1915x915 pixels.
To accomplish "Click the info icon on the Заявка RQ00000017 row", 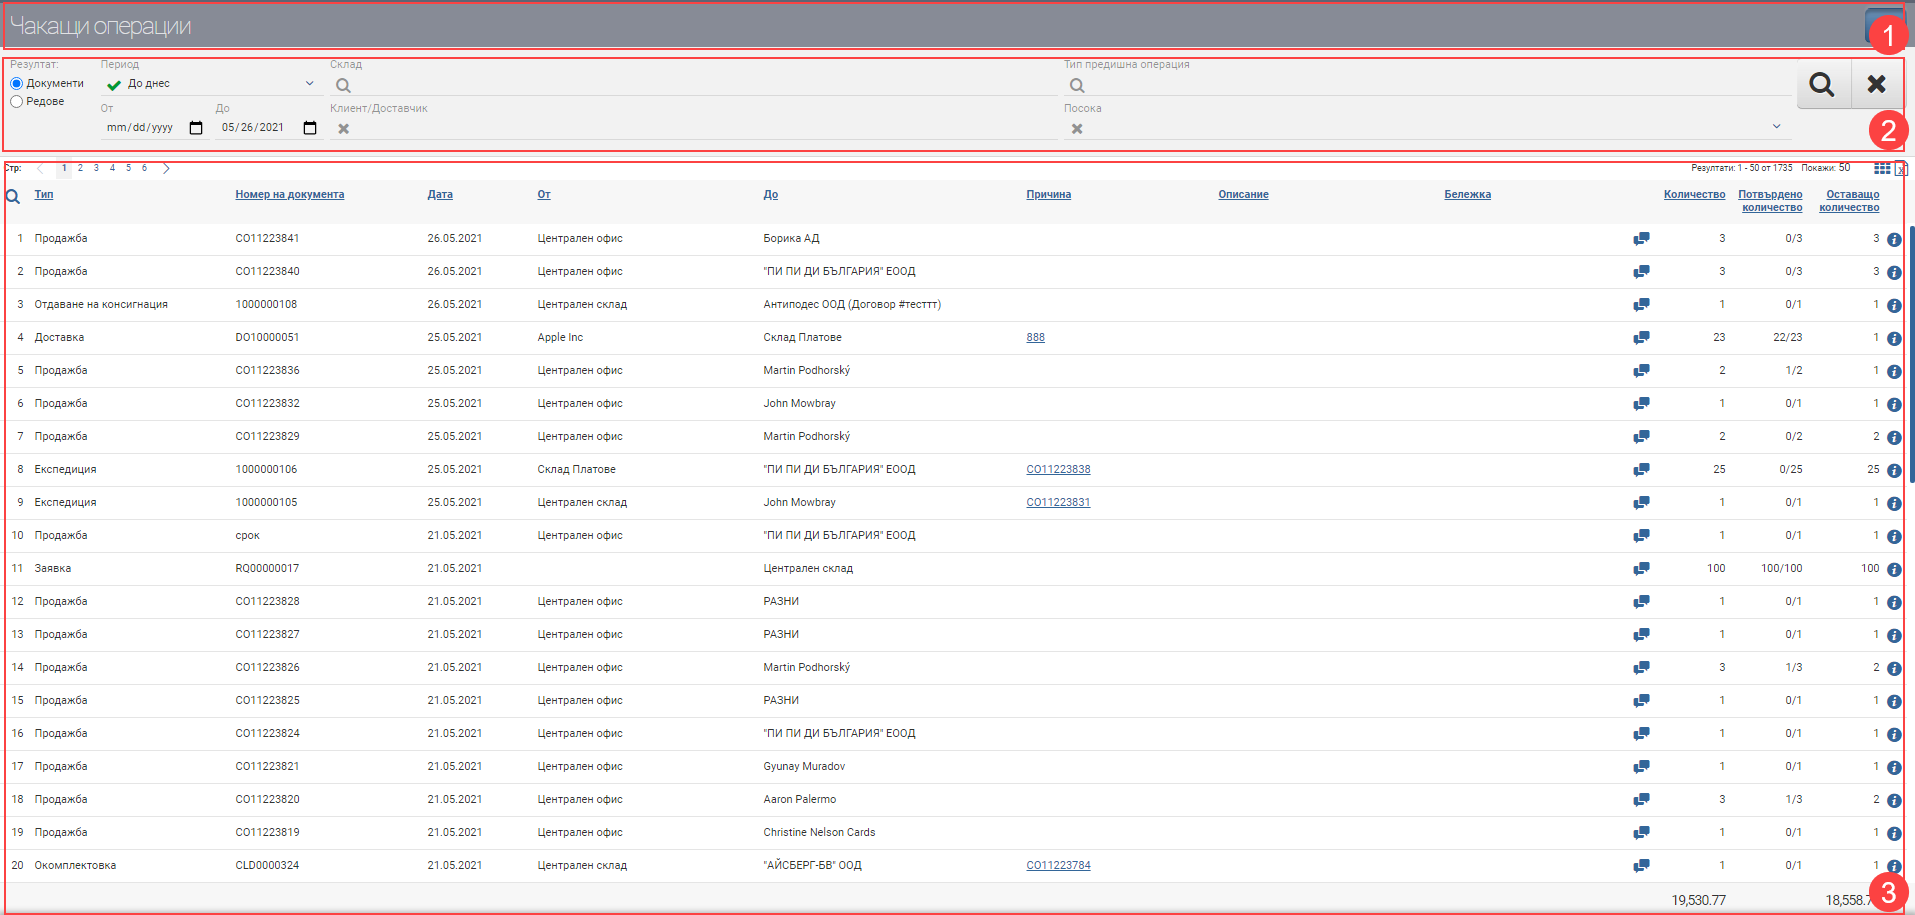I will point(1894,568).
